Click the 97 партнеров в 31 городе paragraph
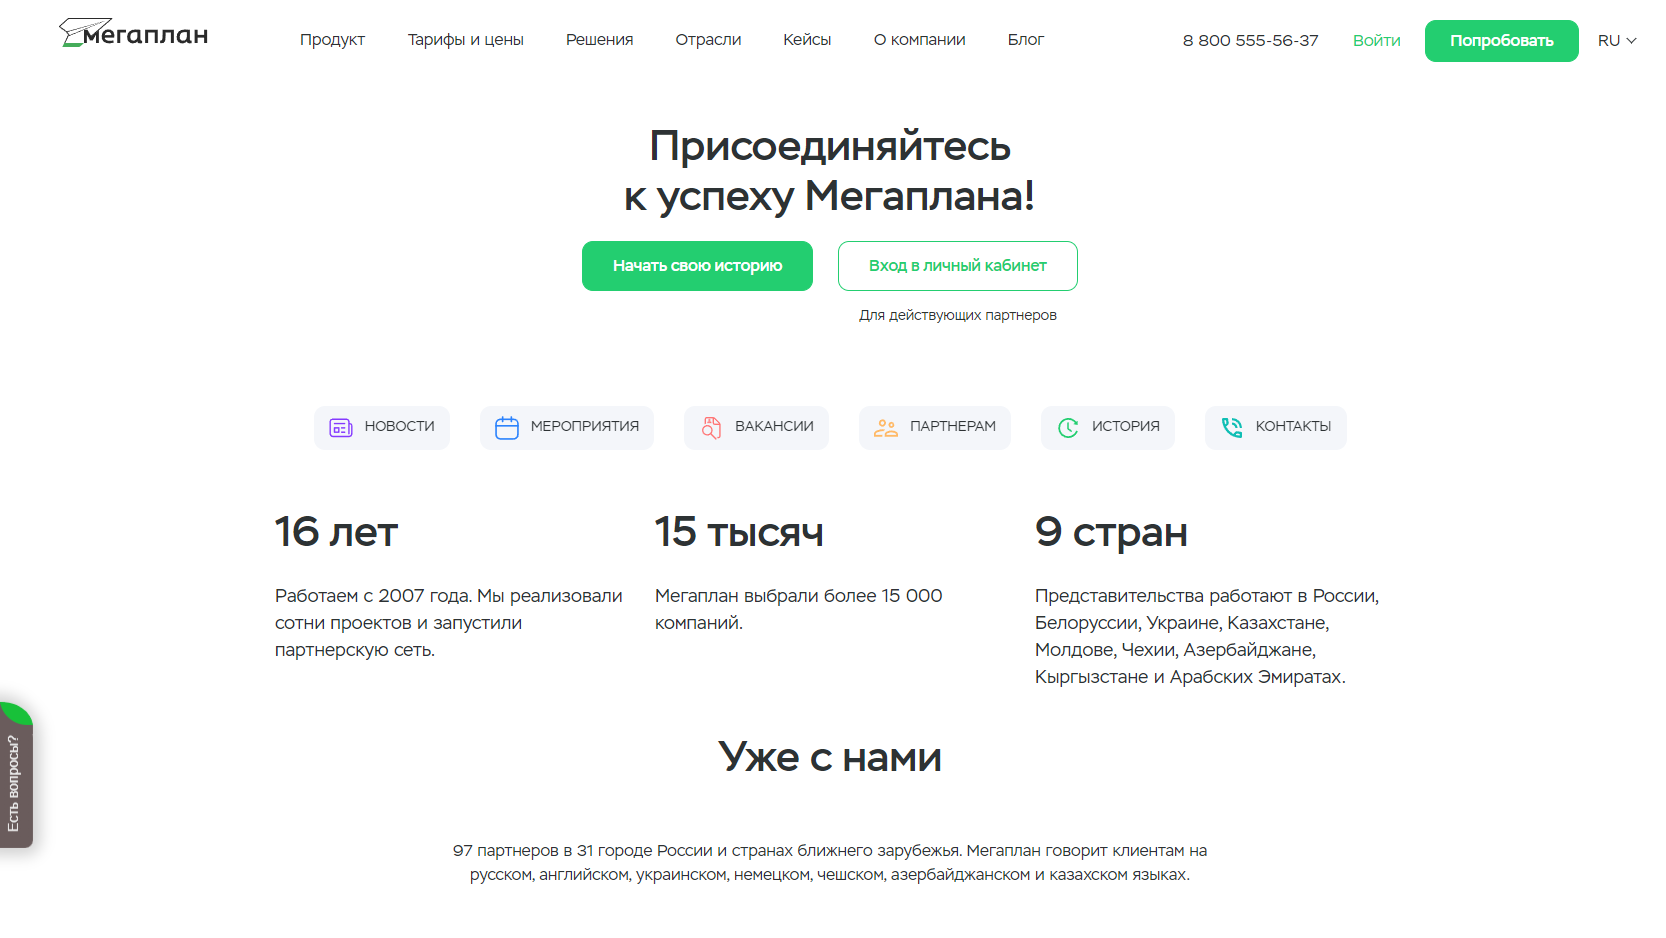The height and width of the screenshot is (938, 1666). click(x=830, y=863)
